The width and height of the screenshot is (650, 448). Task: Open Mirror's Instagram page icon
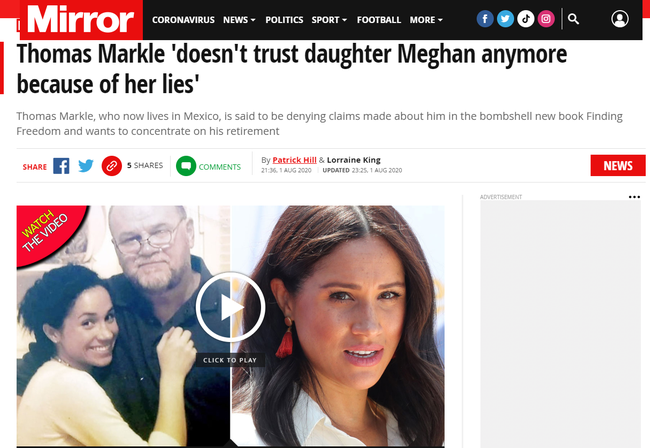click(546, 19)
